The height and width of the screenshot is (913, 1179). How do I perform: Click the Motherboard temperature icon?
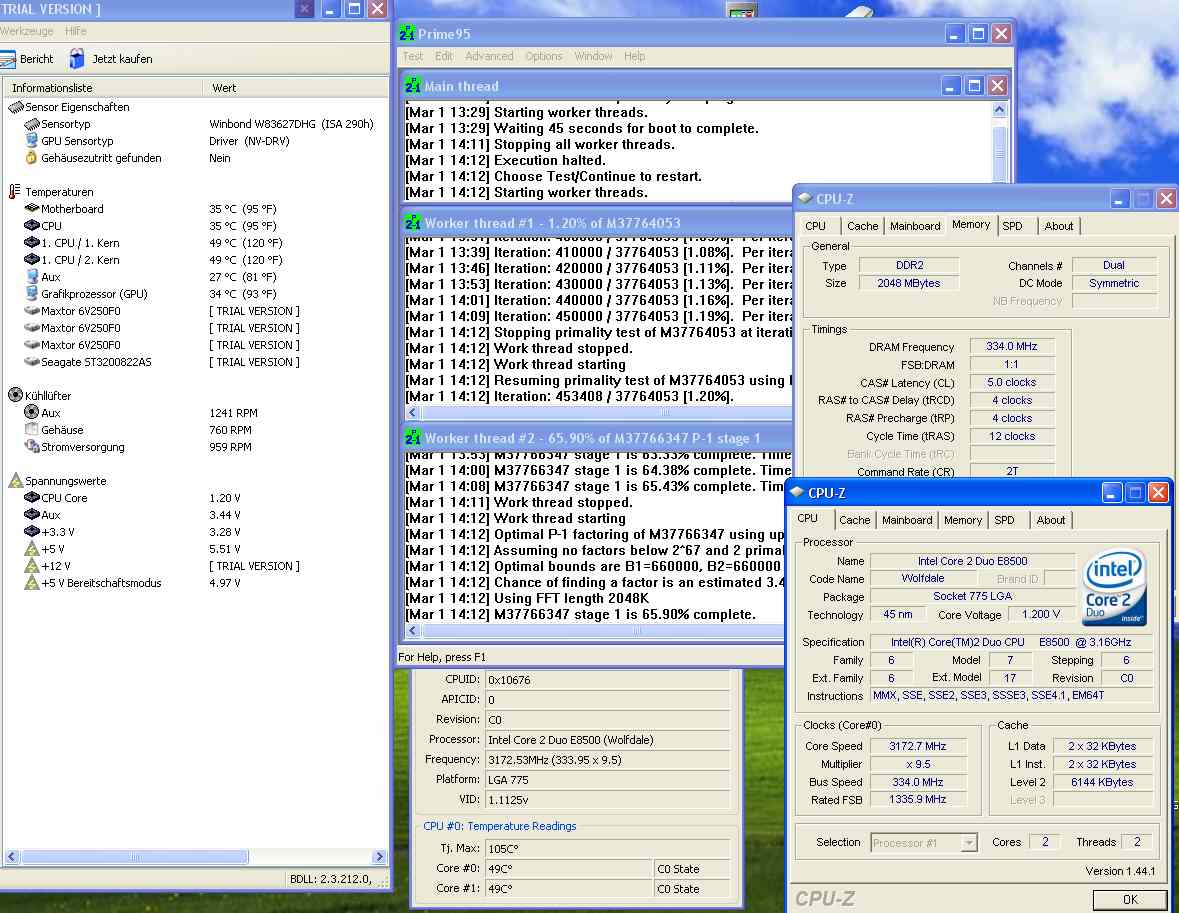click(x=32, y=208)
